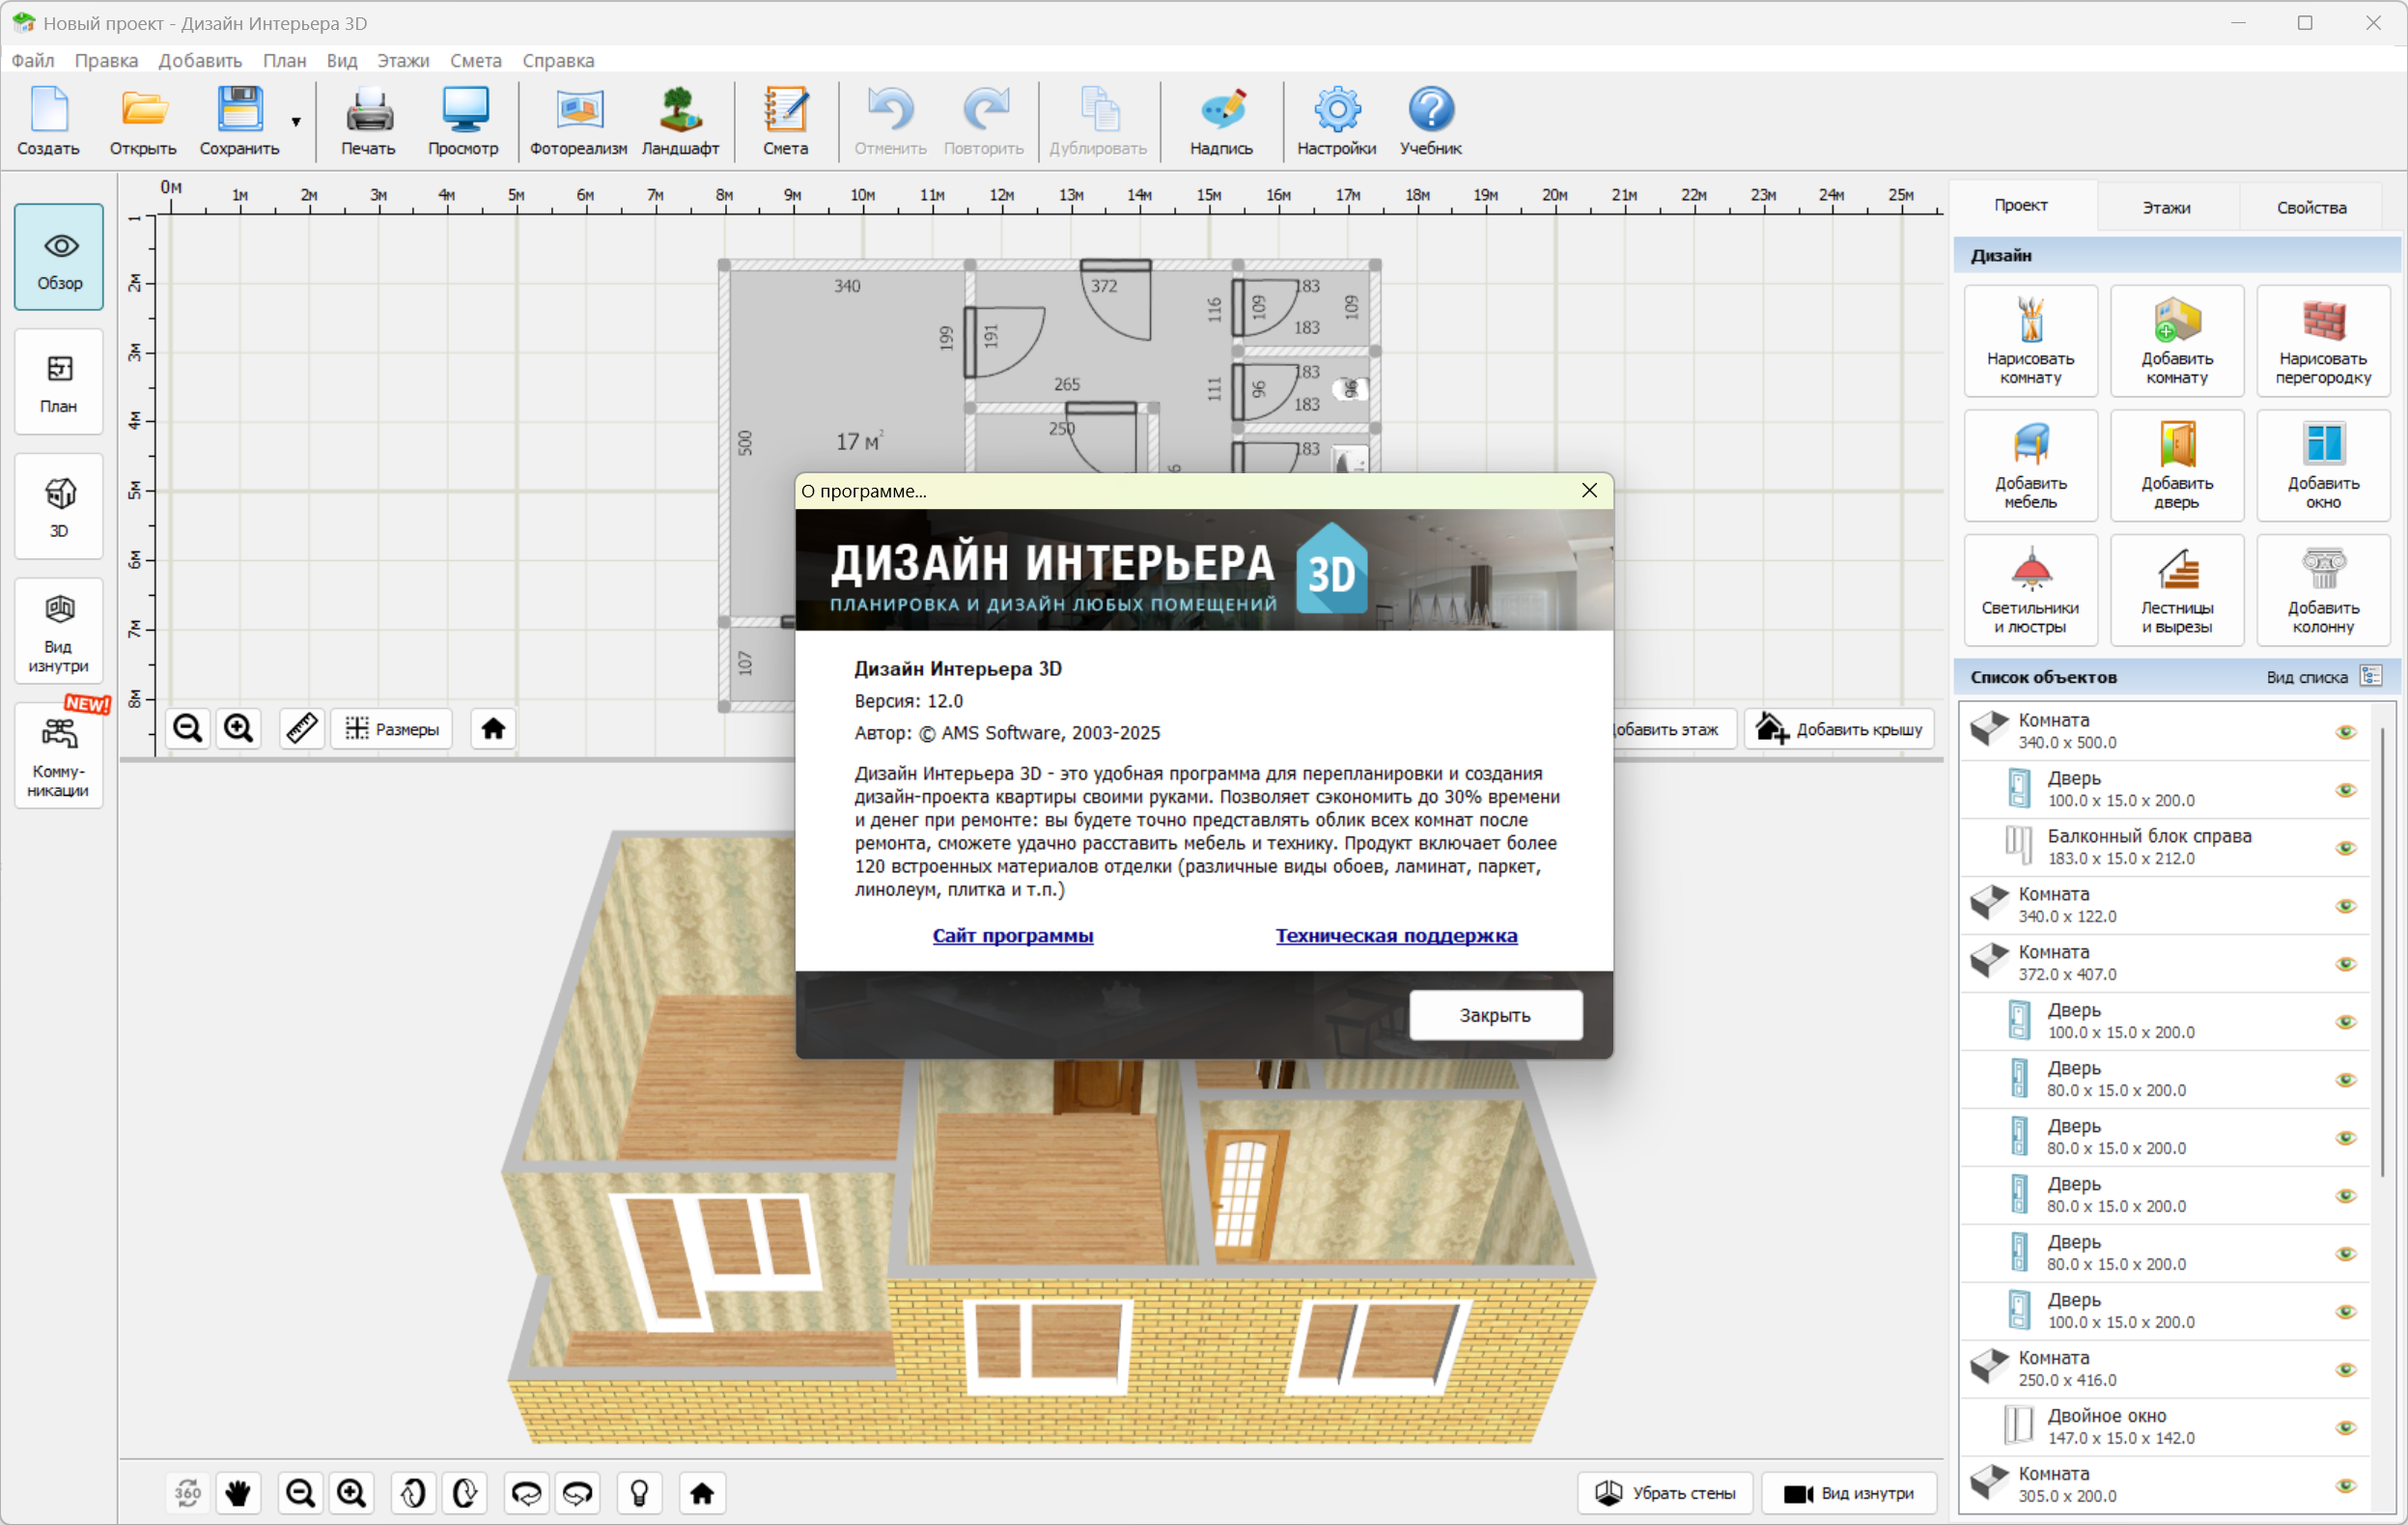
Task: Open the Этажи menu in the menu bar
Action: (403, 60)
